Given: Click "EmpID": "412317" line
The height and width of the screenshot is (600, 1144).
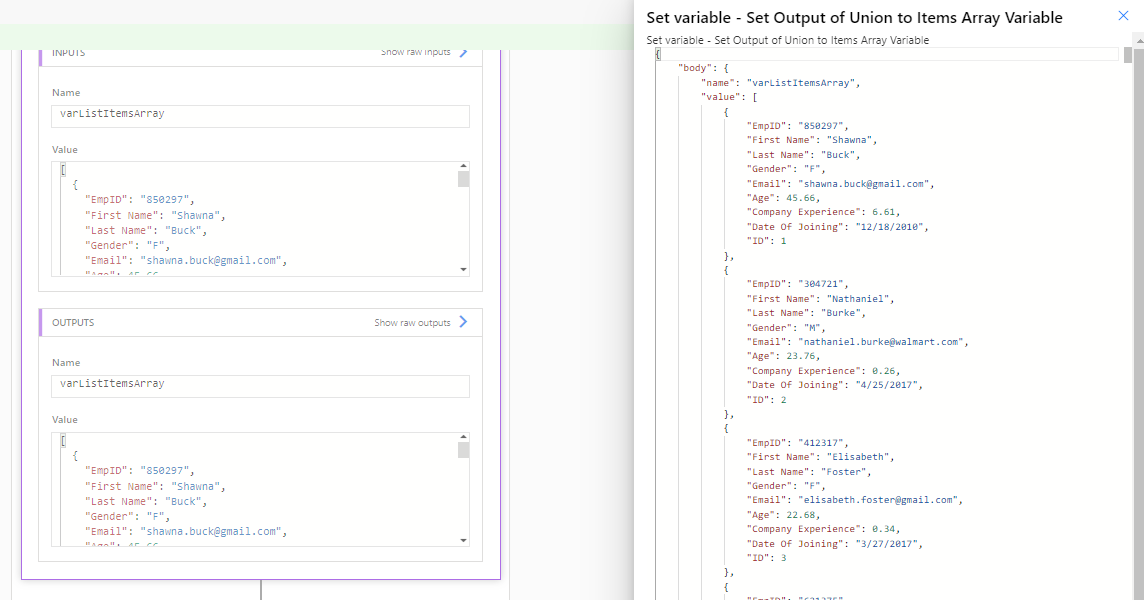Looking at the screenshot, I should coord(797,442).
